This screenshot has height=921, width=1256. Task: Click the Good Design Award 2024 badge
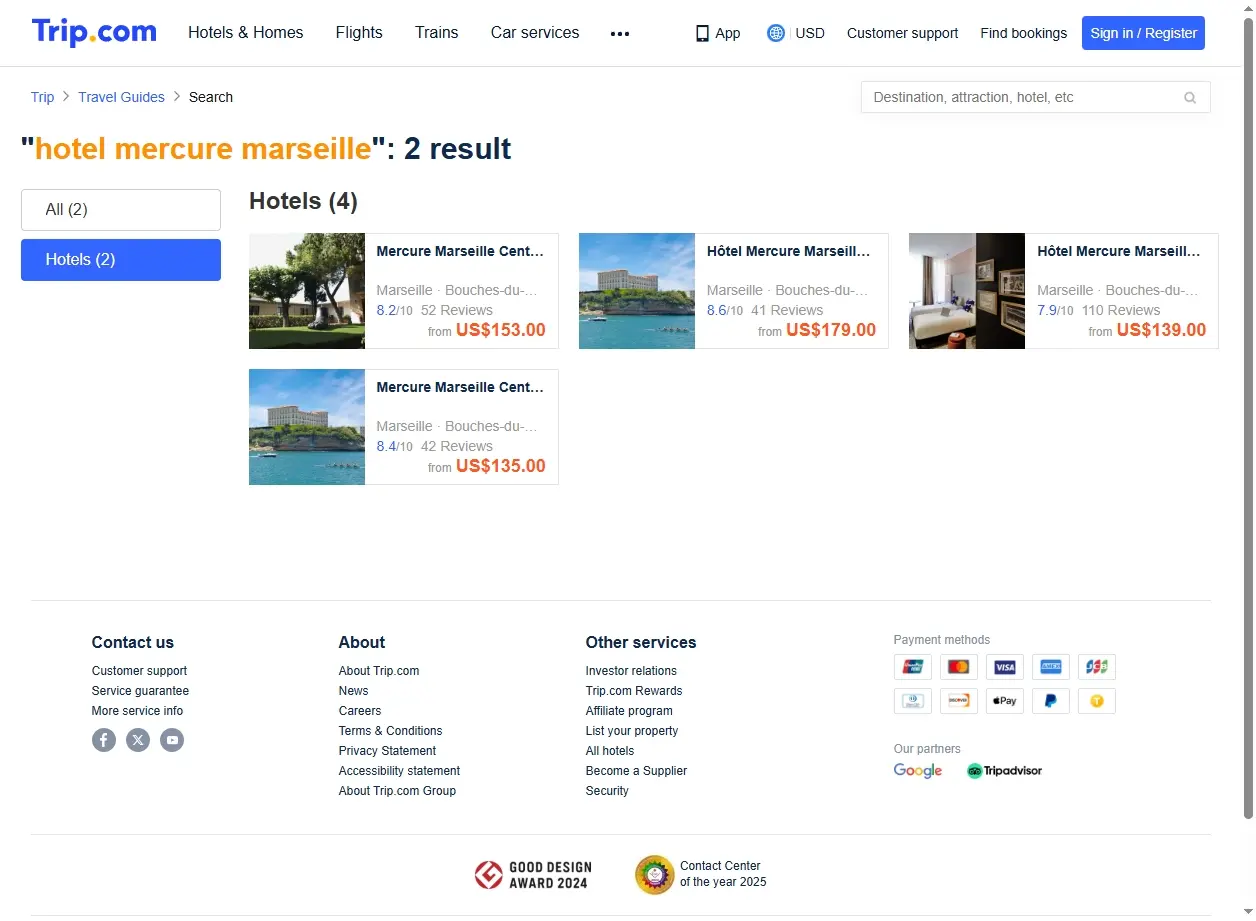533,875
